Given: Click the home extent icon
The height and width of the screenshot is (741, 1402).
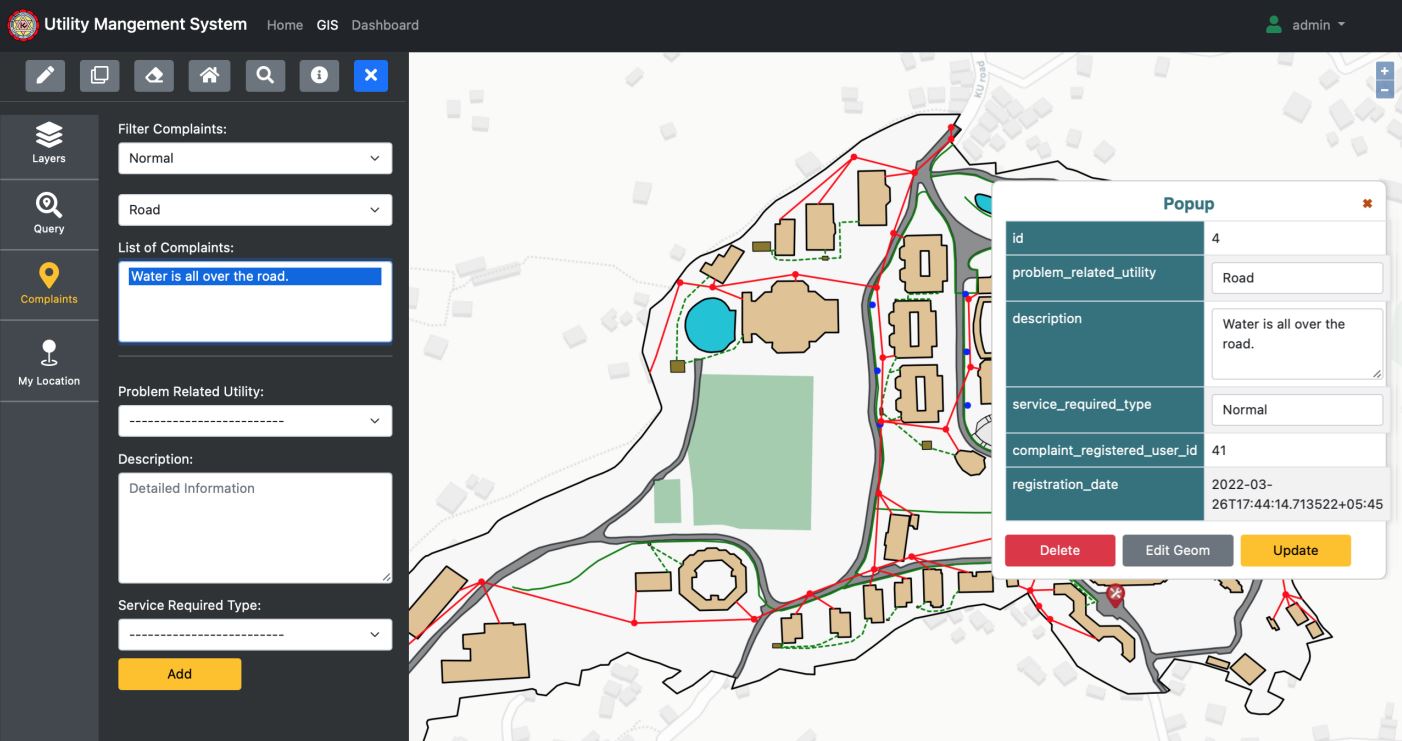Looking at the screenshot, I should [209, 76].
